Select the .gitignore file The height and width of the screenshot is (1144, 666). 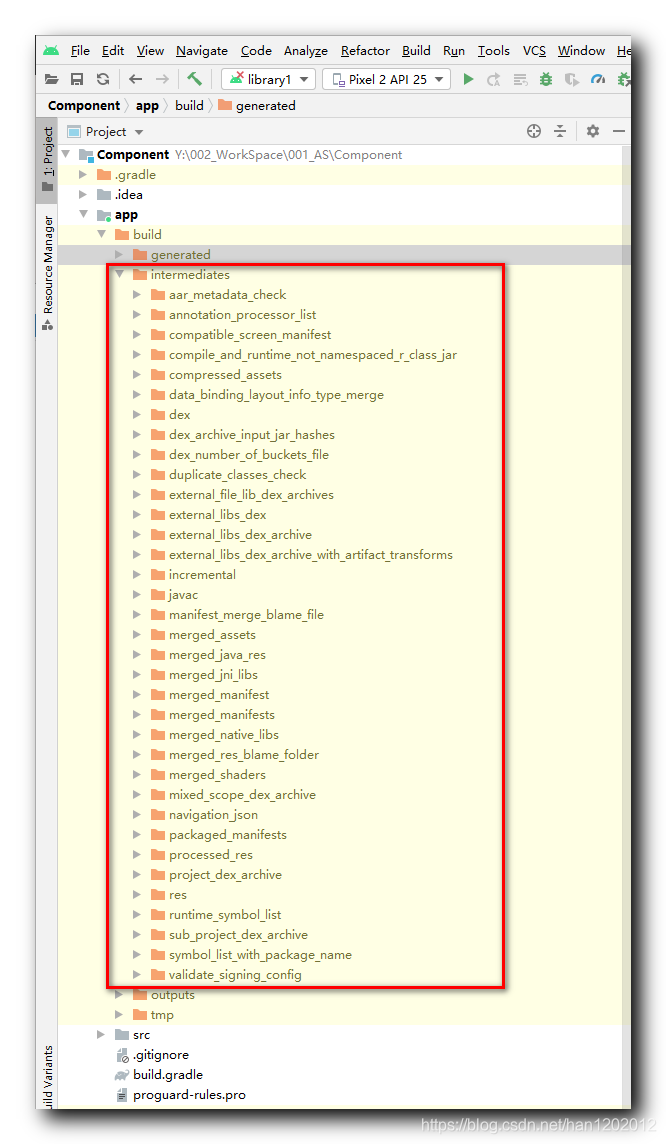pyautogui.click(x=160, y=1055)
